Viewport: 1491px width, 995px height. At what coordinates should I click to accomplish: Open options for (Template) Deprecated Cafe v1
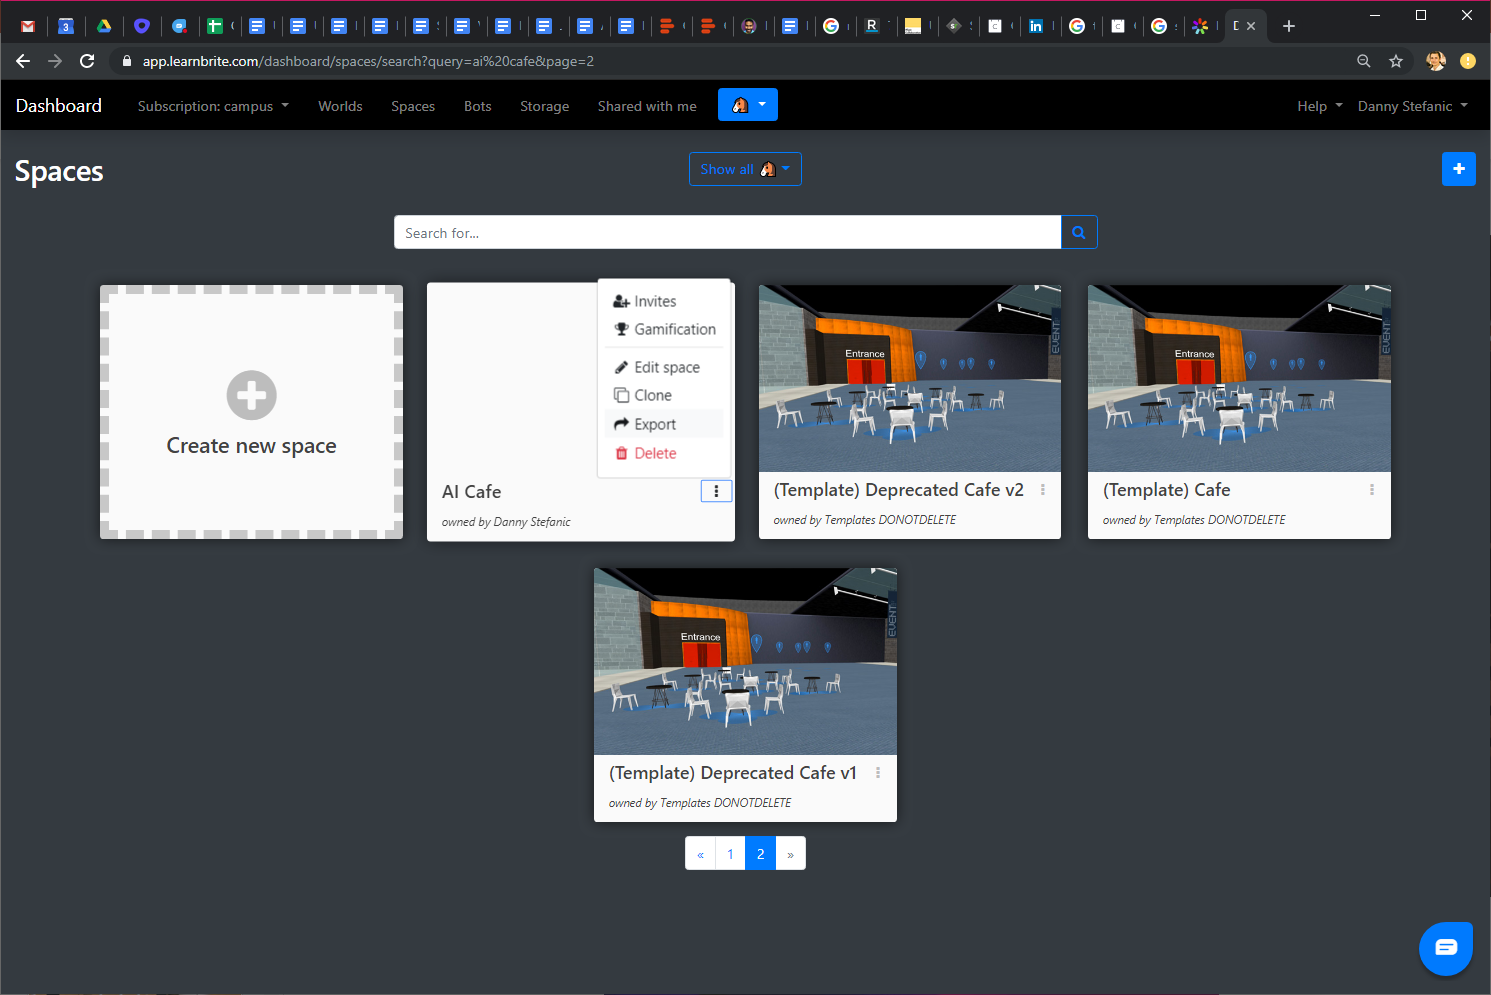[878, 773]
